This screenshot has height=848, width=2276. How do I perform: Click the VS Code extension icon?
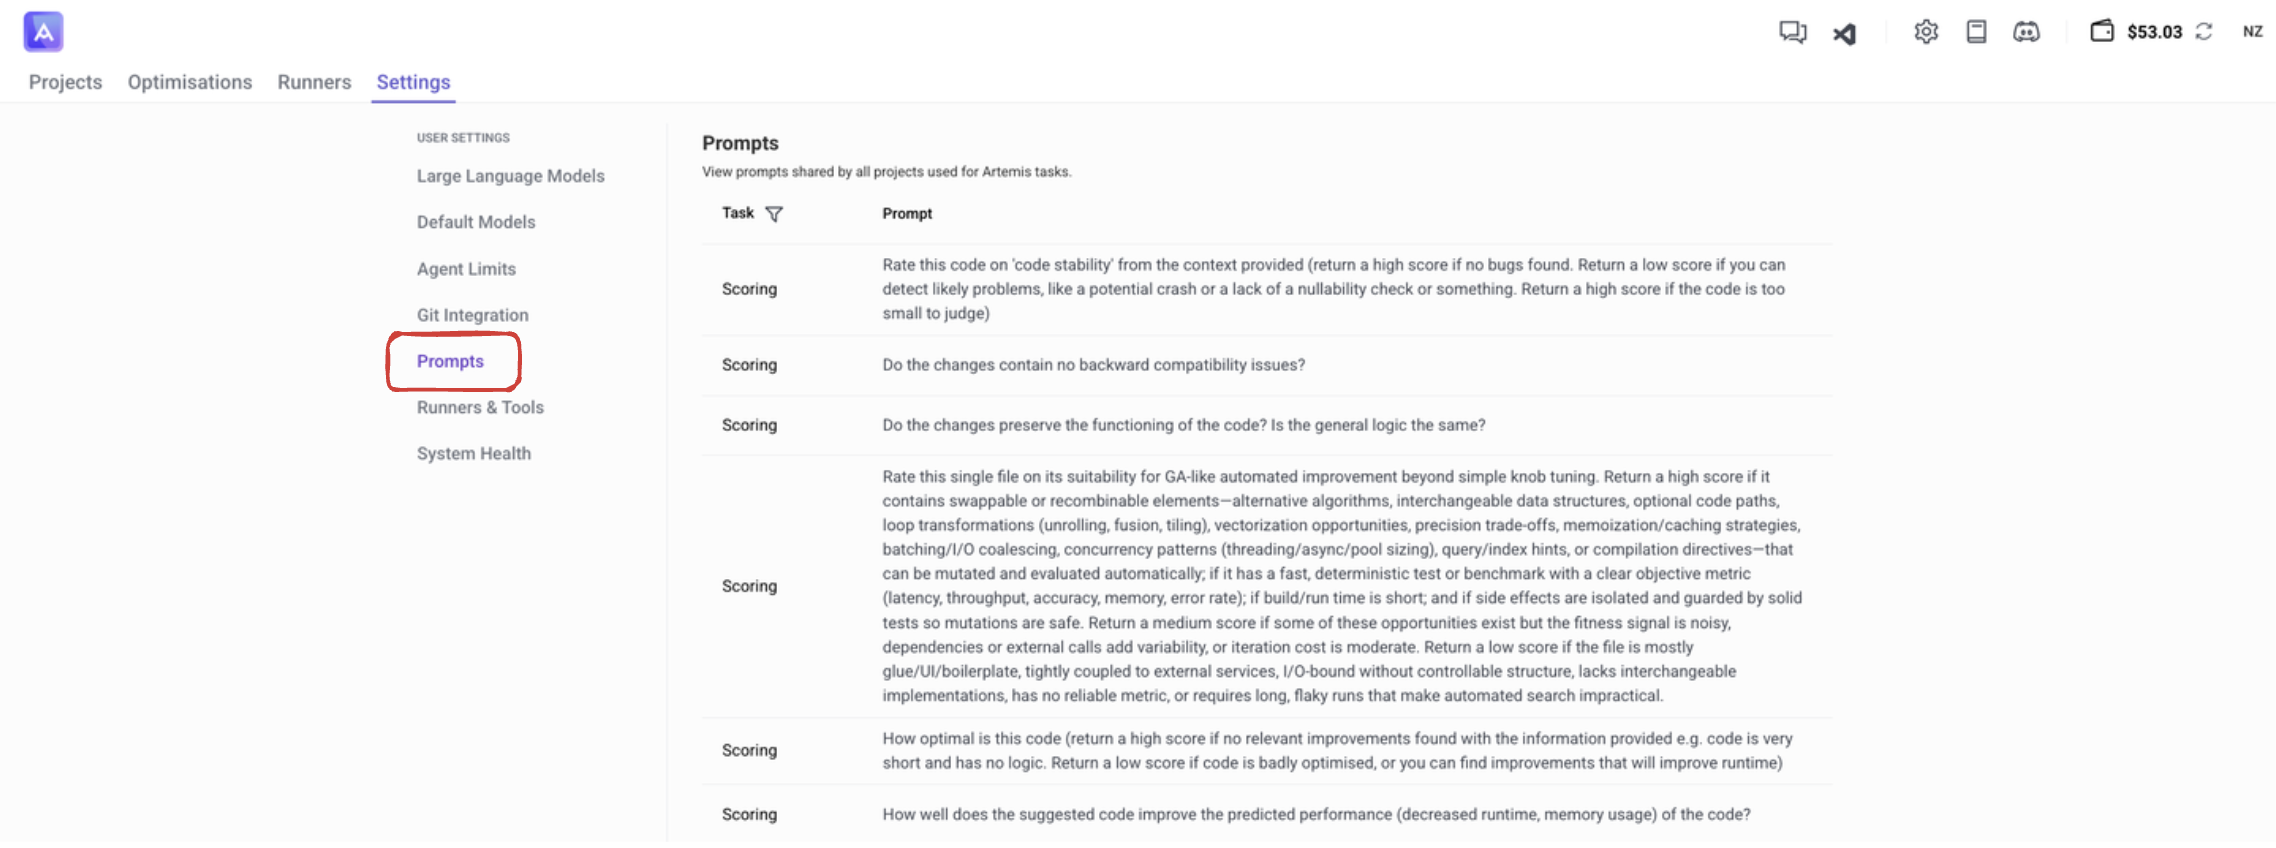coord(1845,33)
